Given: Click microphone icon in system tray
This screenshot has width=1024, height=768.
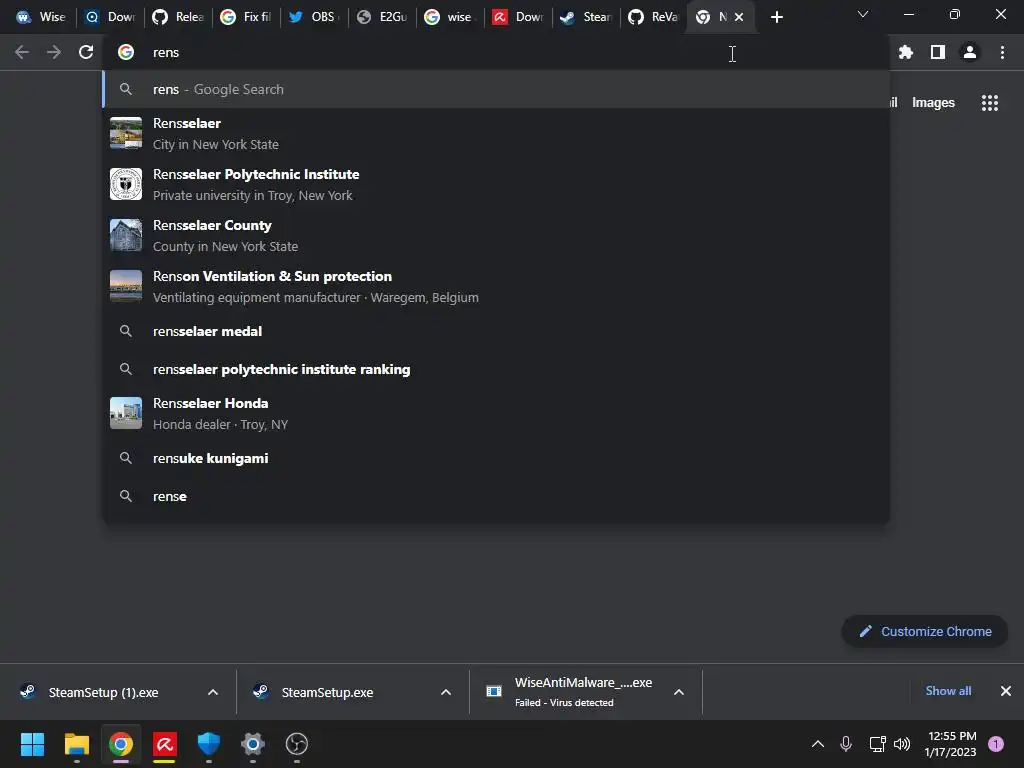Looking at the screenshot, I should tap(846, 744).
